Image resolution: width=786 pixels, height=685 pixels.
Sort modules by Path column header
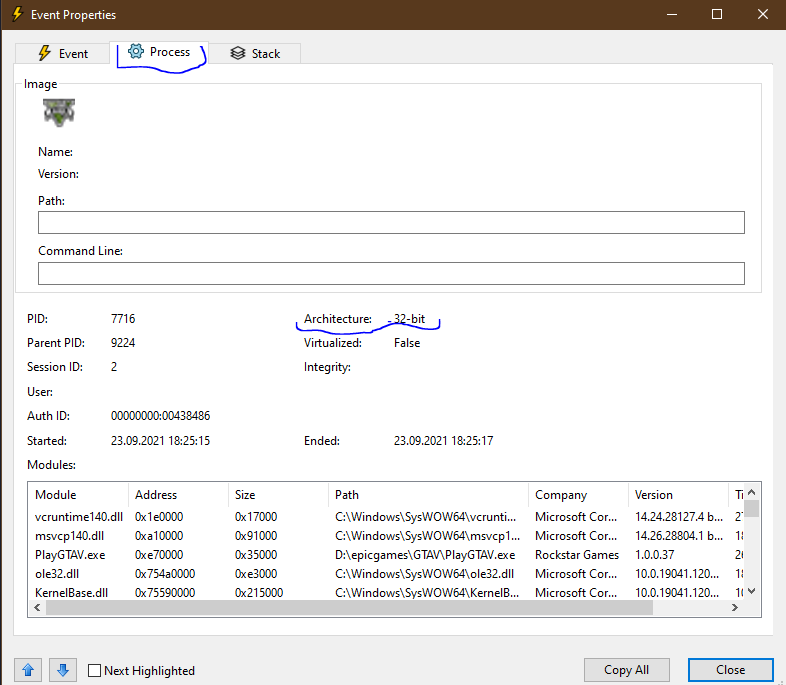pos(428,495)
